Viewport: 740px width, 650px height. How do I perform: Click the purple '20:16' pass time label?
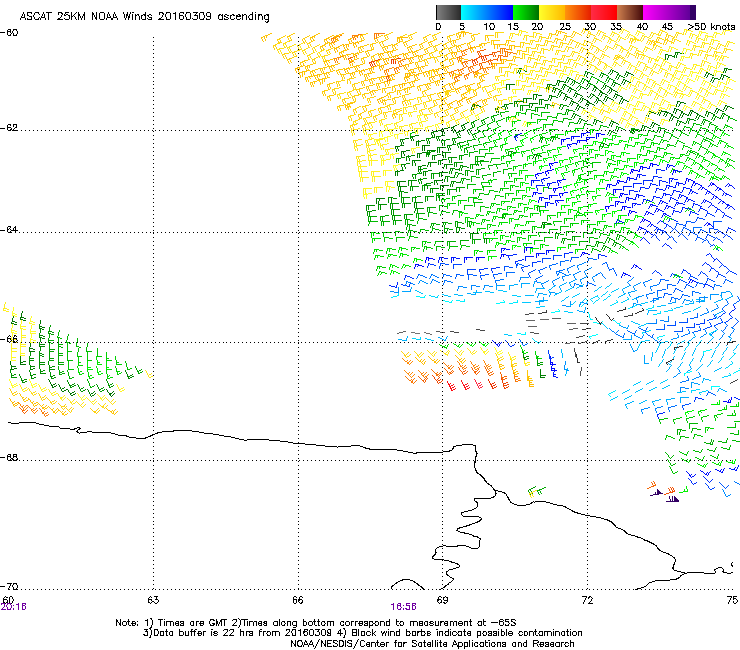click(14, 607)
